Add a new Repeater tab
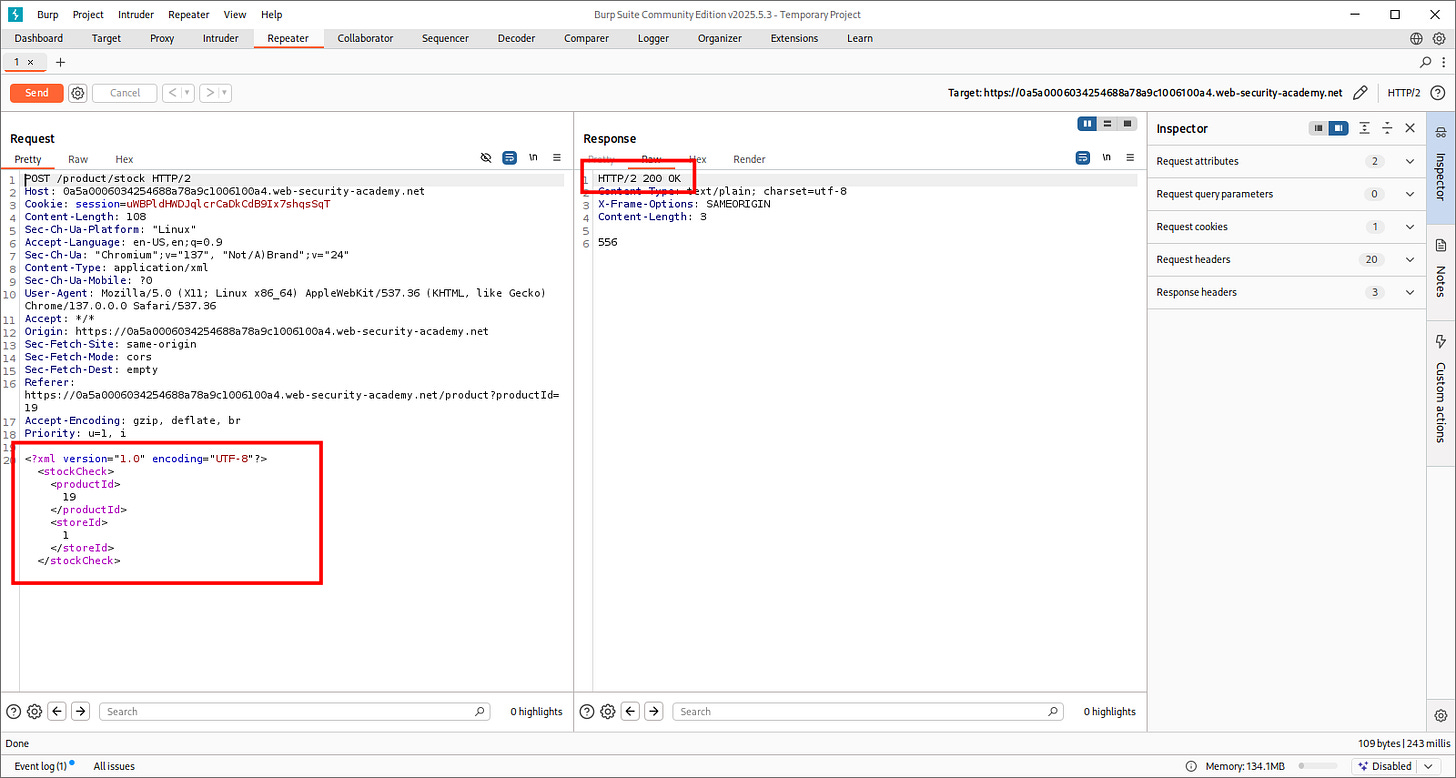This screenshot has width=1456, height=778. click(x=60, y=62)
